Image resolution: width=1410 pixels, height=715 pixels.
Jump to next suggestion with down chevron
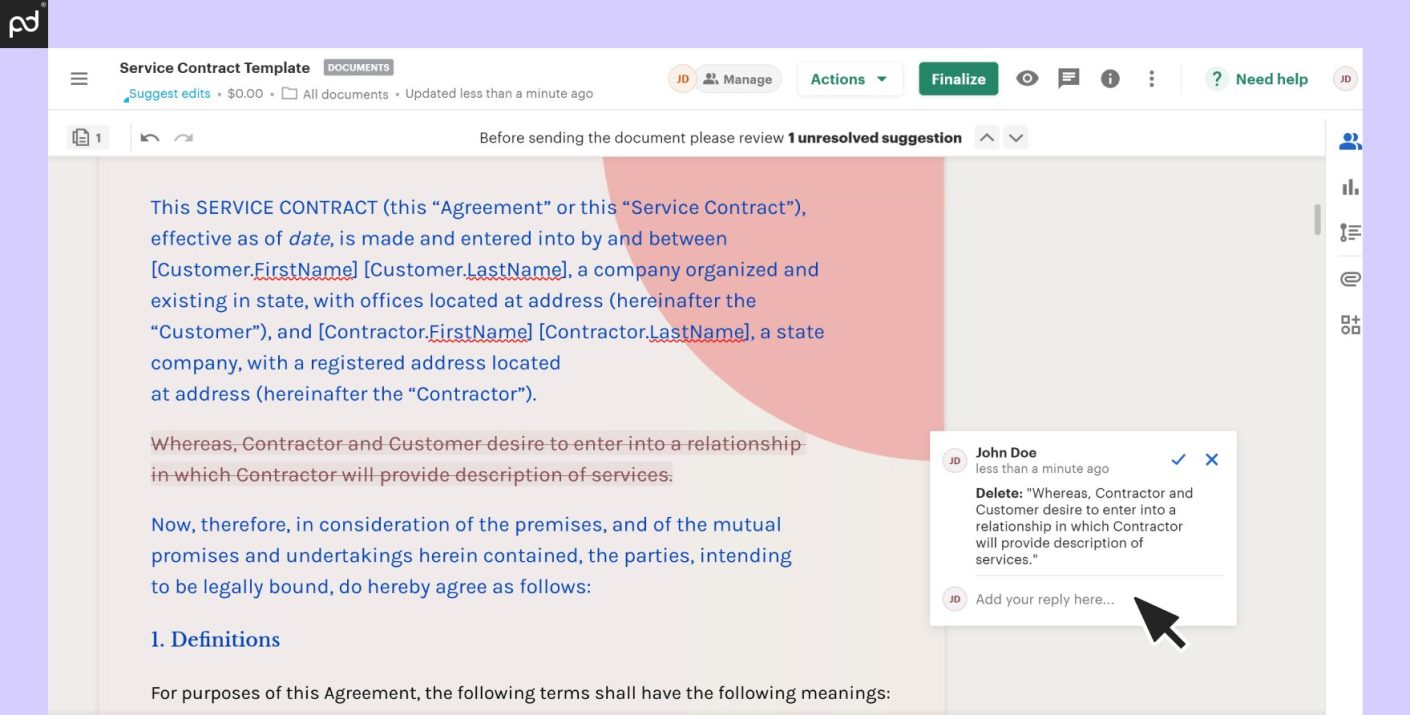pyautogui.click(x=1015, y=137)
